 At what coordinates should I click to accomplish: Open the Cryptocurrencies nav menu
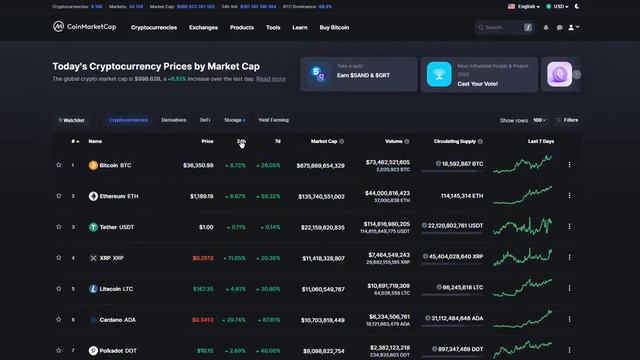coord(154,27)
